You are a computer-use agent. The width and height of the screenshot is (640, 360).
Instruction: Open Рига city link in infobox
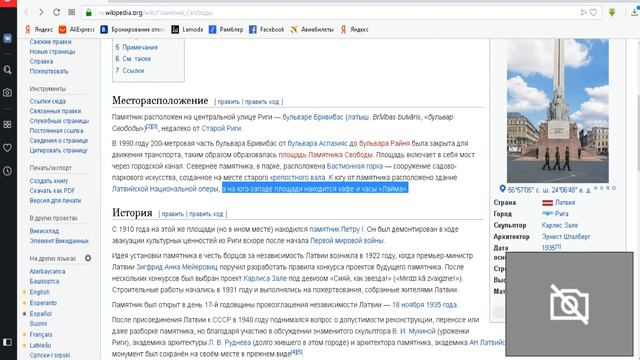coord(561,214)
